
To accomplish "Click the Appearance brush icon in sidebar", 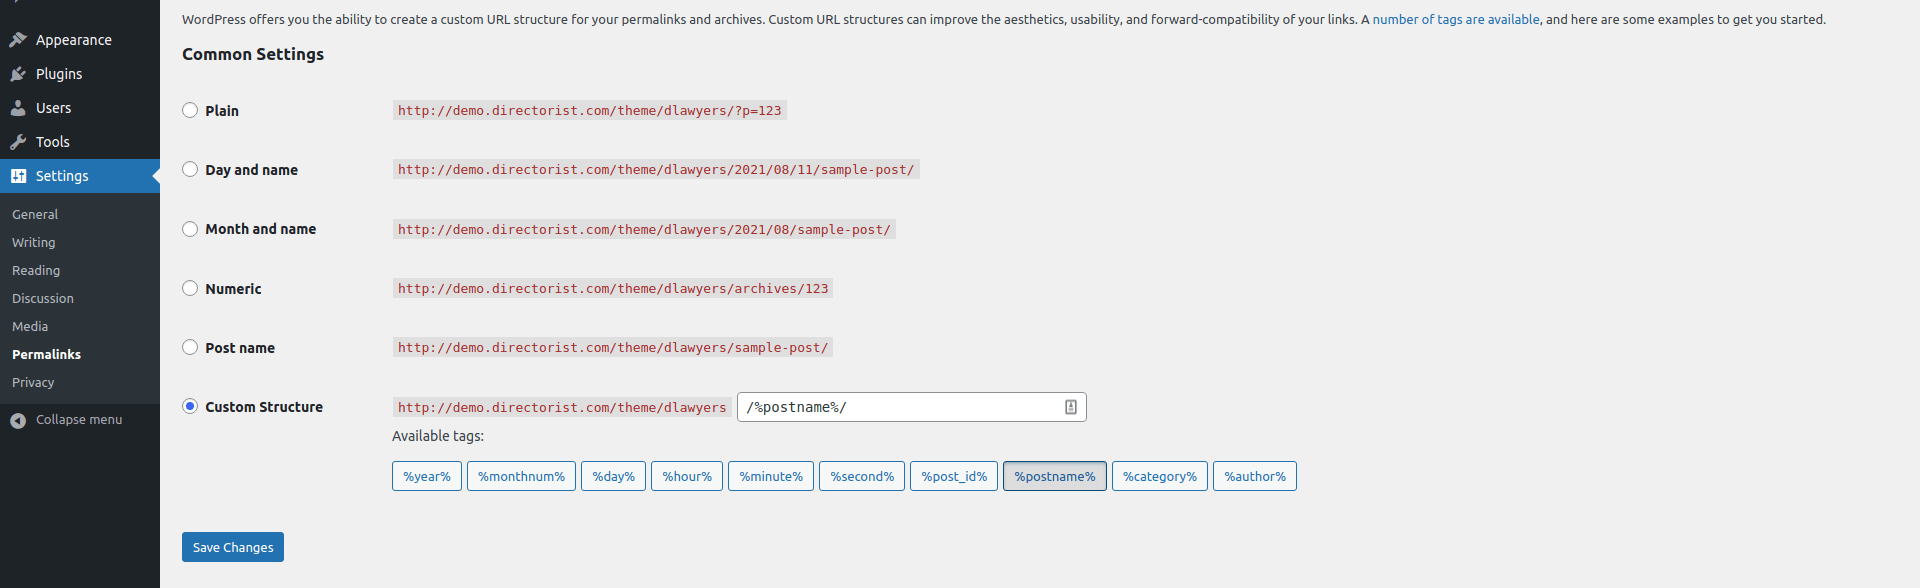I will (x=18, y=40).
